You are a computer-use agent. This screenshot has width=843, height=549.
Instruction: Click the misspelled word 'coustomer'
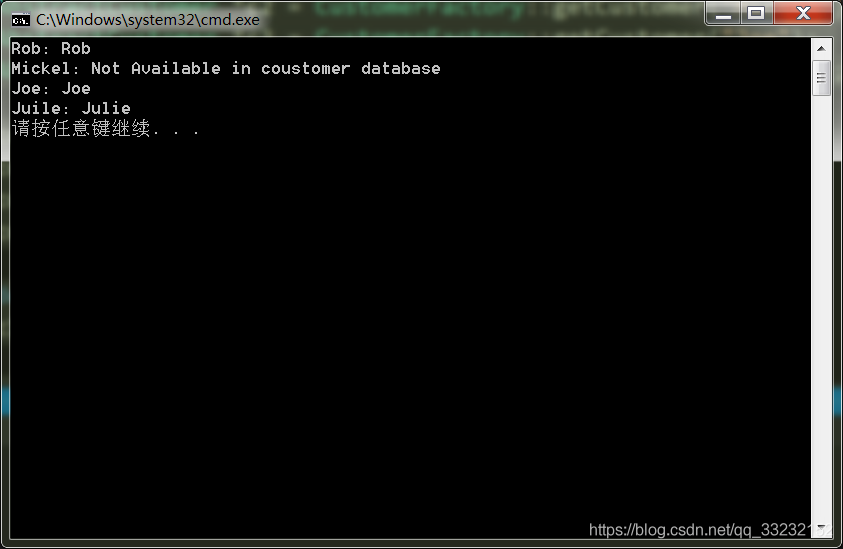[305, 68]
